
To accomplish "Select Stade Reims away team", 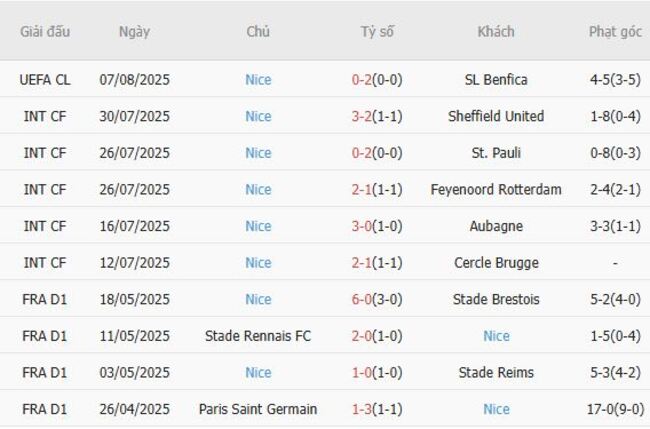I will (x=496, y=373).
